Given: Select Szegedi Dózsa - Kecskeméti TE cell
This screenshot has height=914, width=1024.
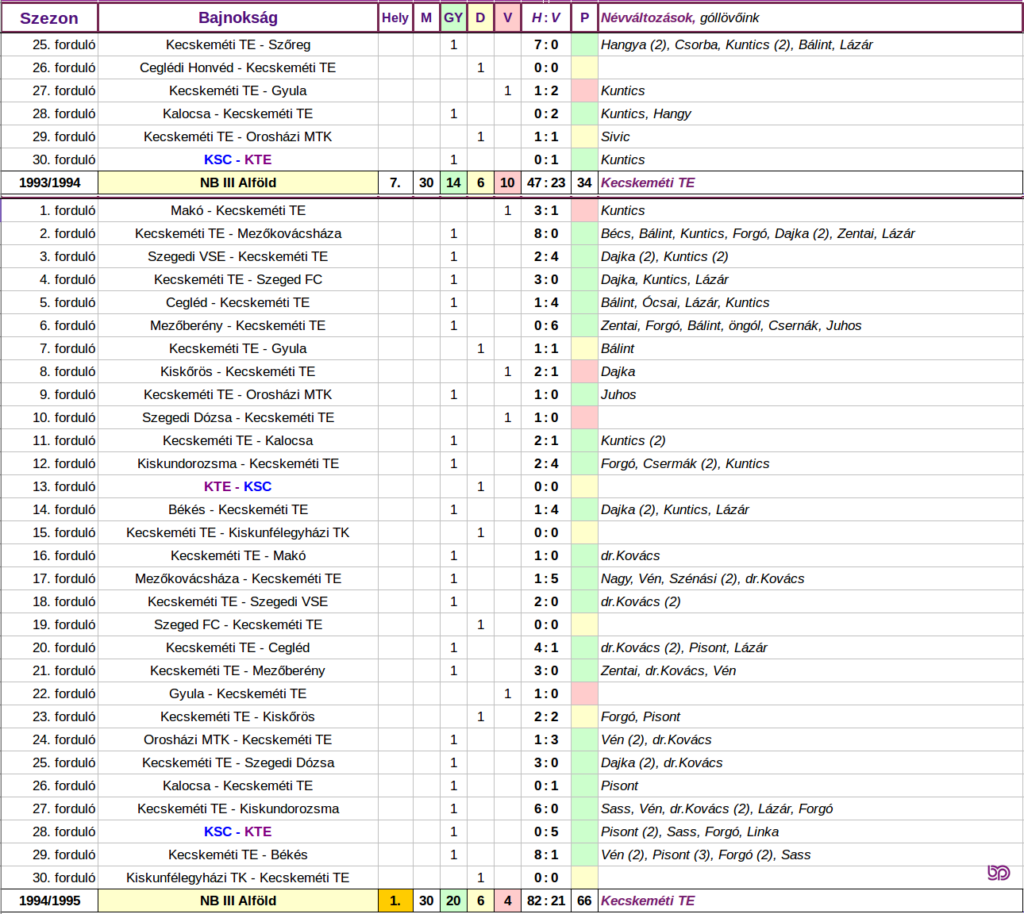Looking at the screenshot, I should [x=238, y=418].
